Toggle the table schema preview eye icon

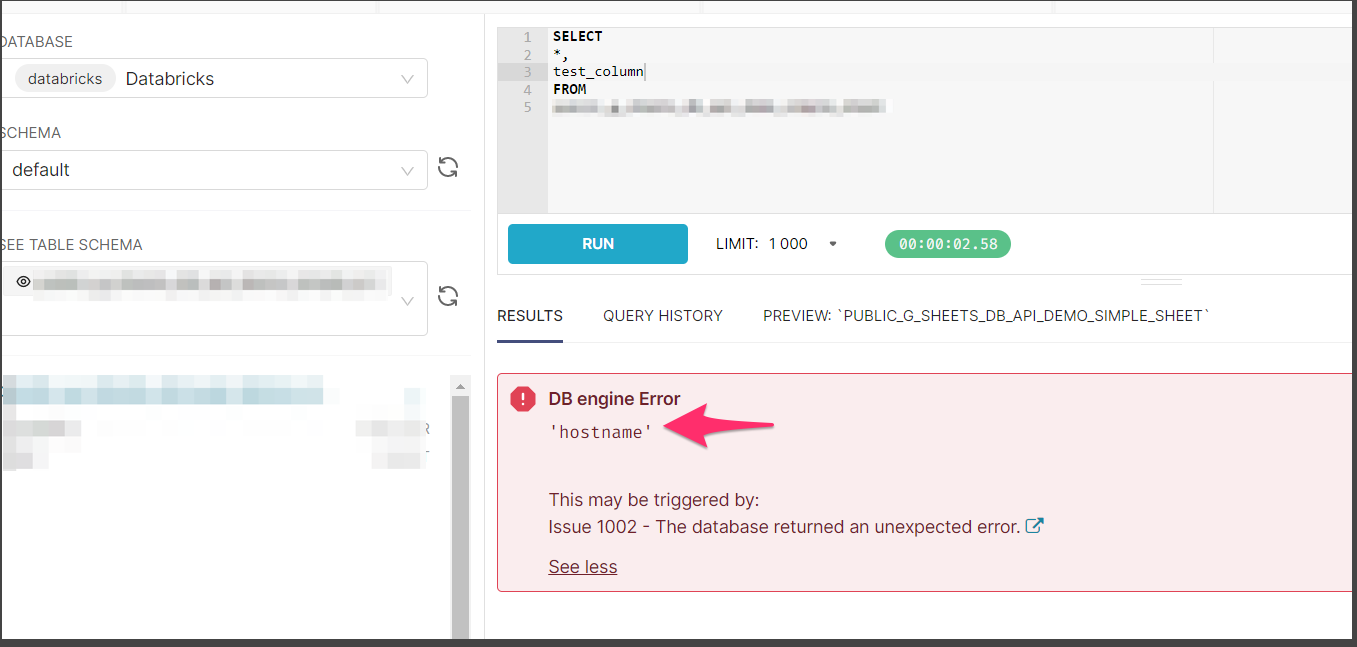22,281
